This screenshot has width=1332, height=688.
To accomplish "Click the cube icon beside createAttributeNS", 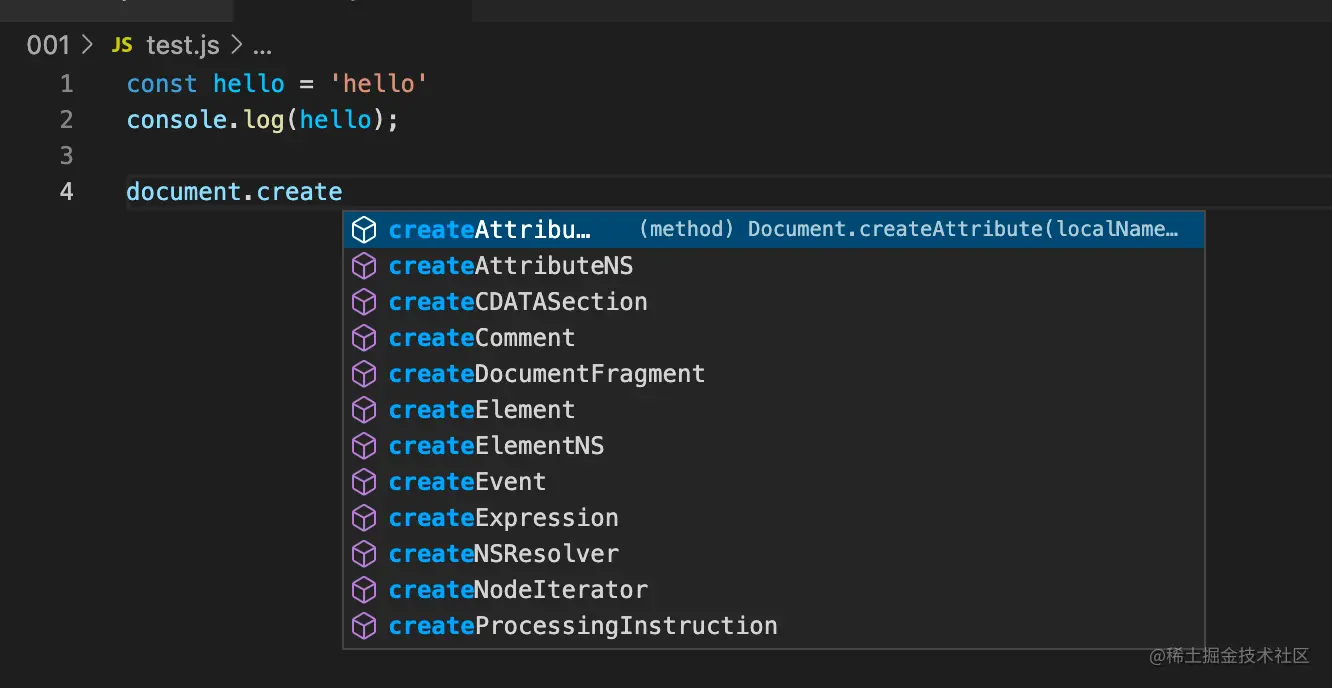I will (364, 266).
